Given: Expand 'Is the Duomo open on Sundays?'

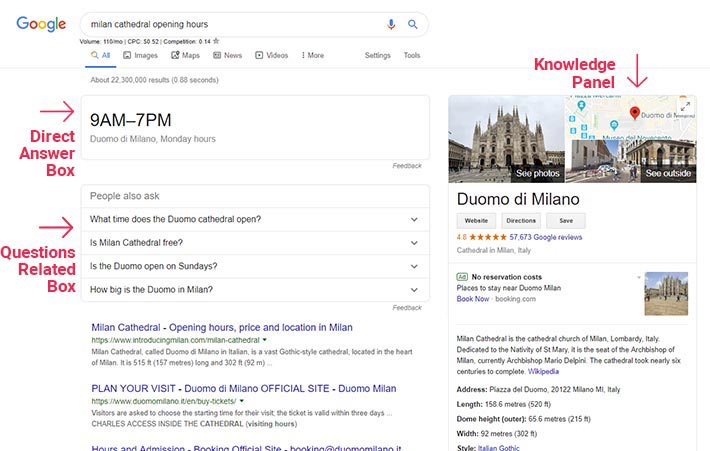Looking at the screenshot, I should [x=255, y=266].
